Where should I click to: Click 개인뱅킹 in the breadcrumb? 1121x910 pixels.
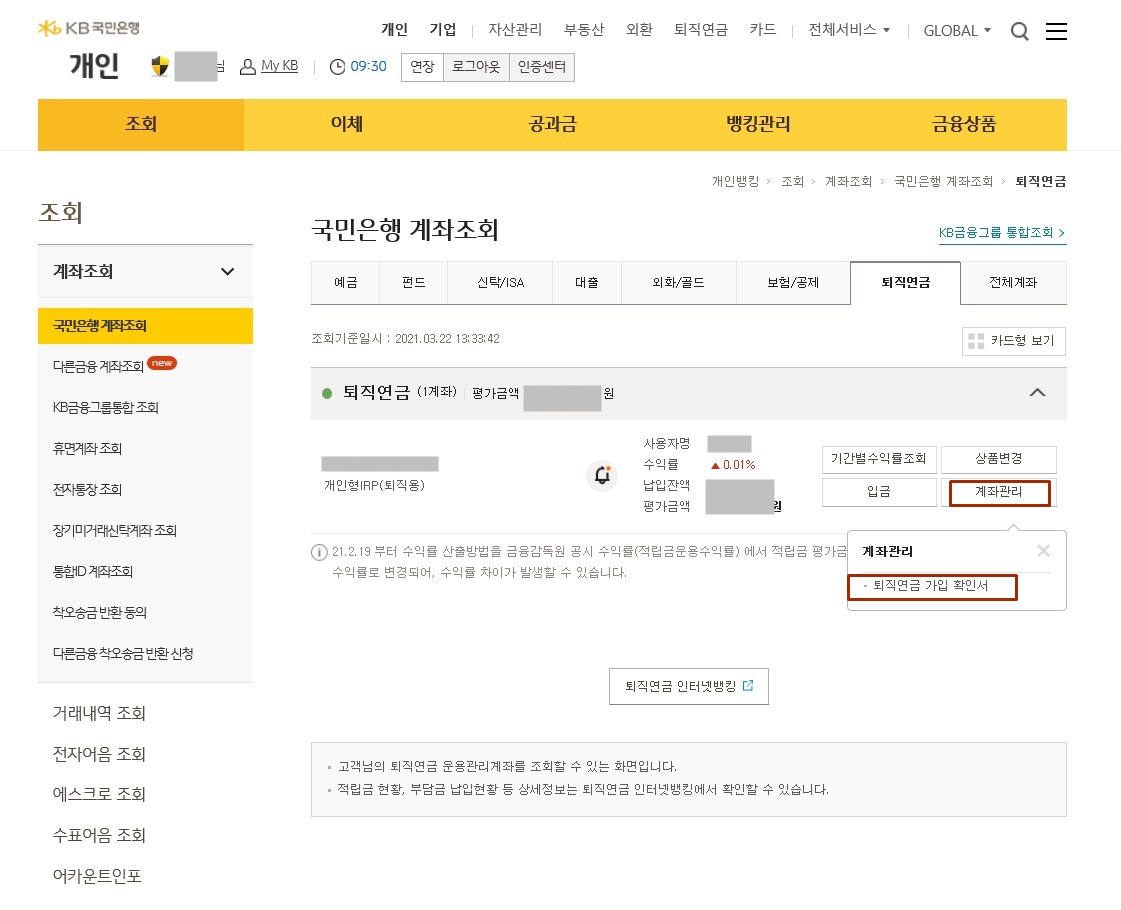tap(735, 182)
